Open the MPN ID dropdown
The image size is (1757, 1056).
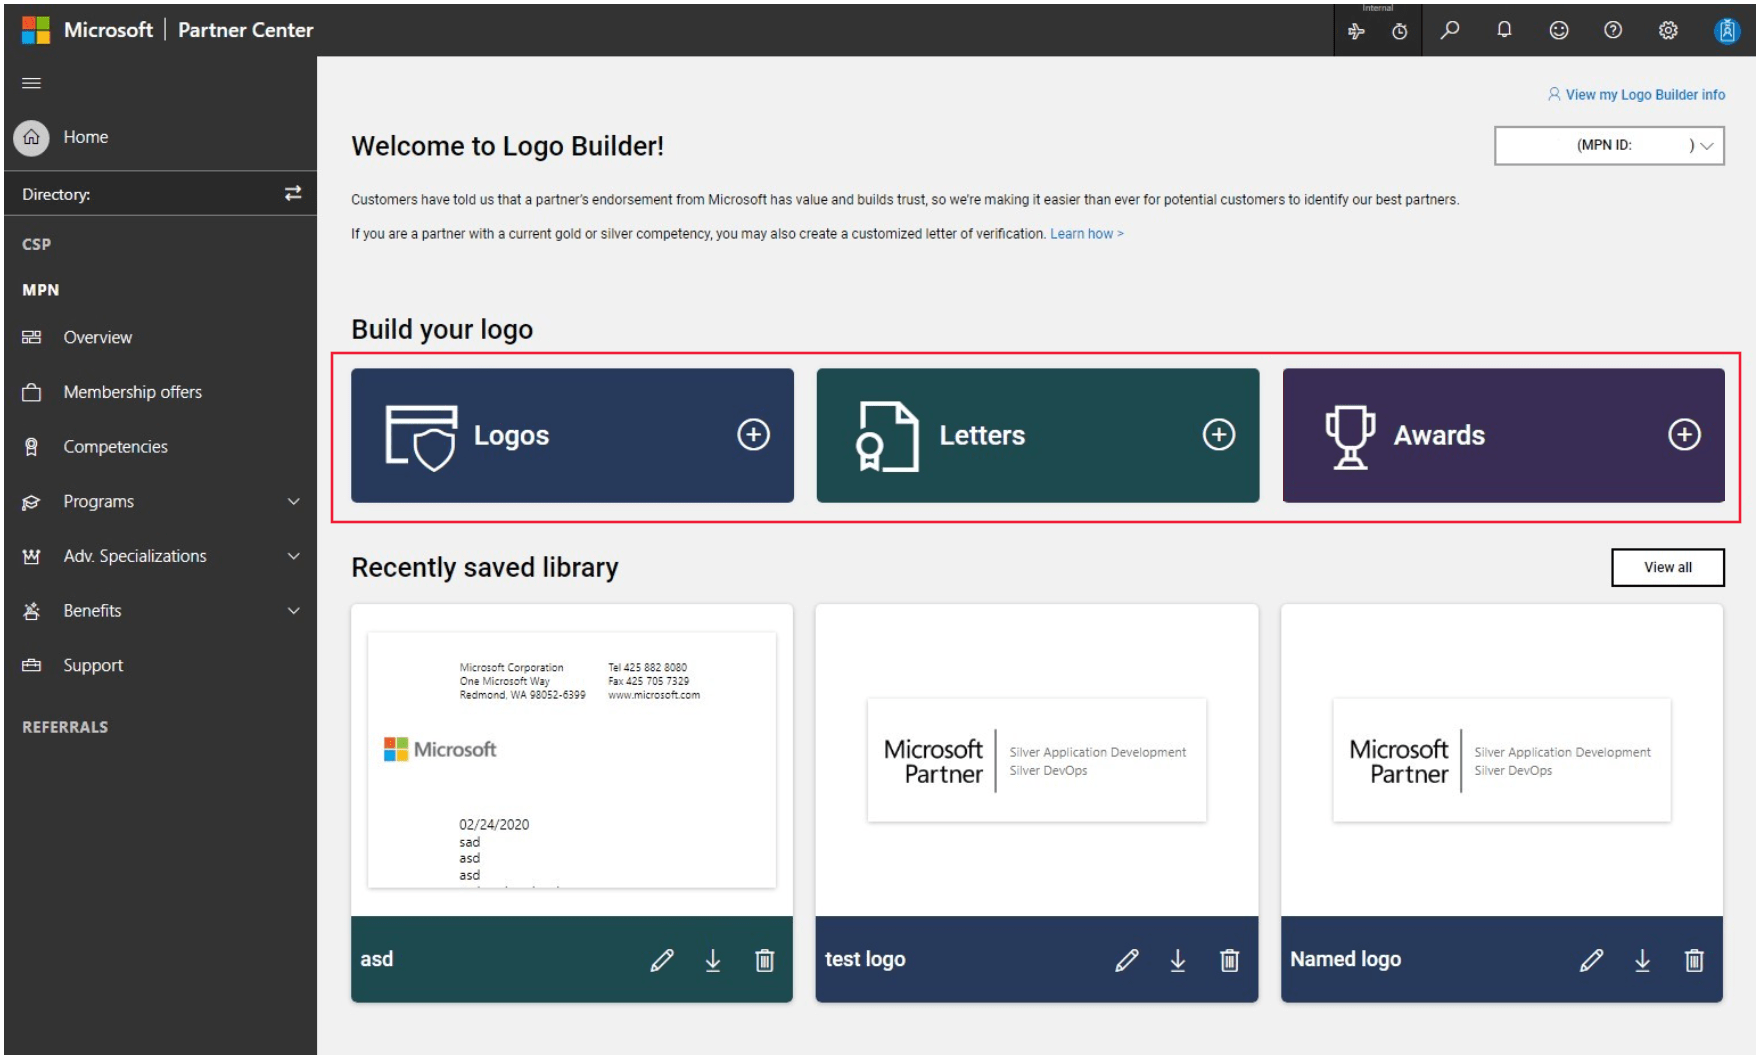tap(1609, 145)
